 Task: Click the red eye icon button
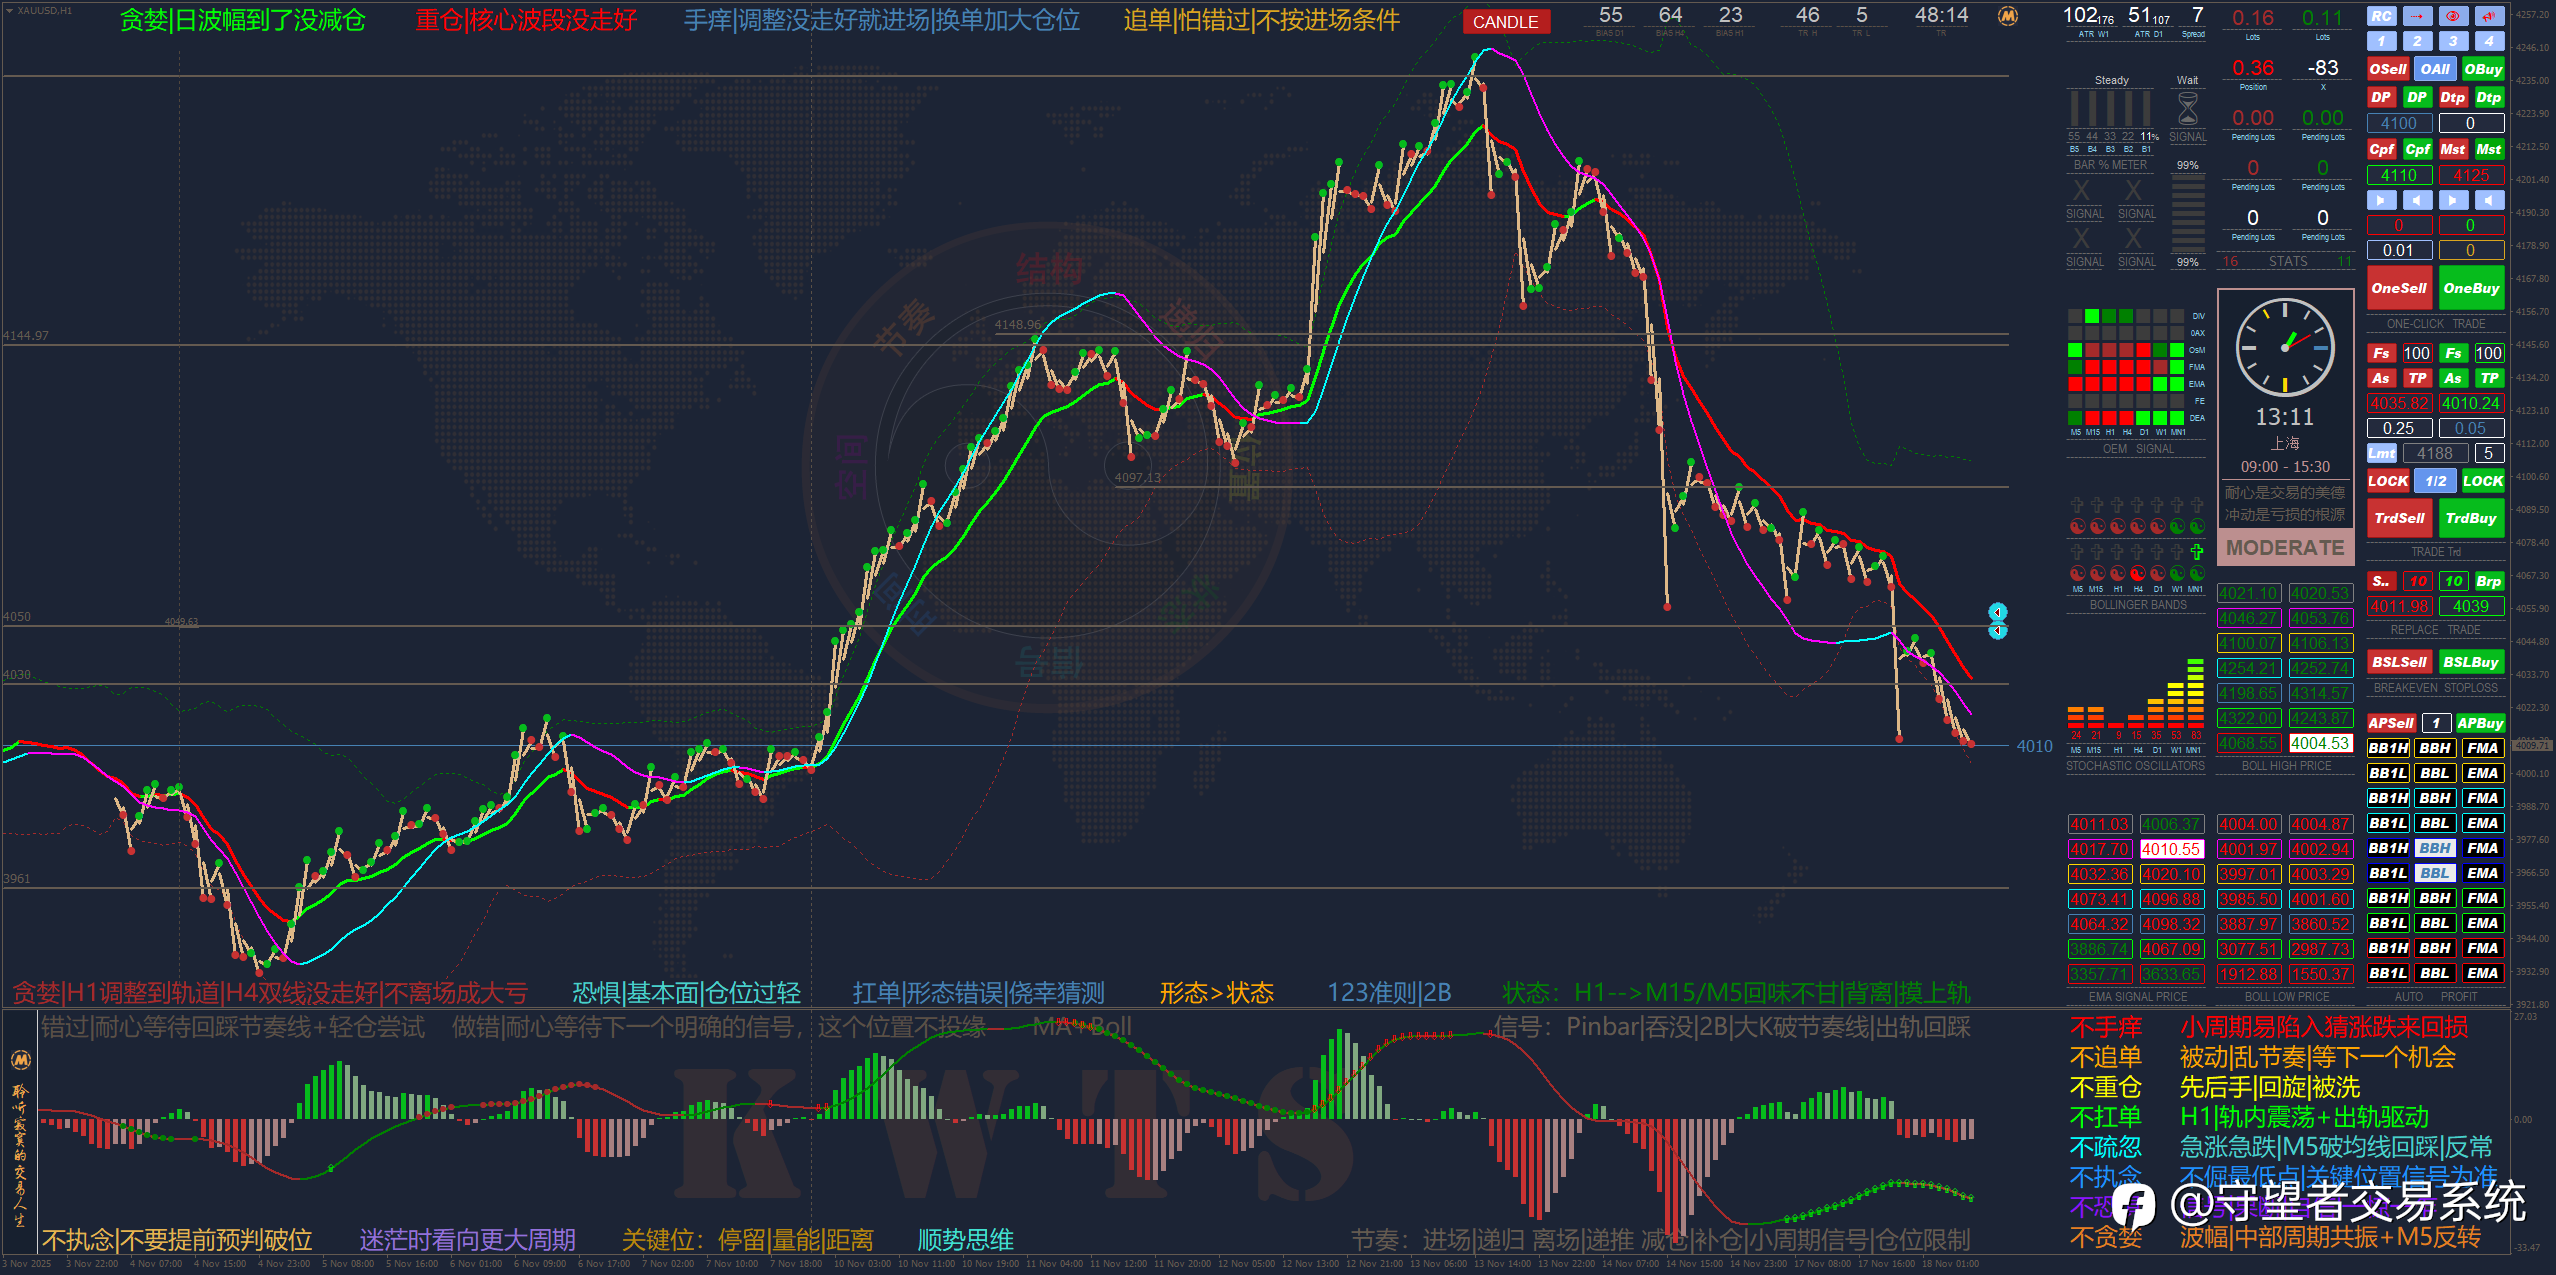[2452, 16]
